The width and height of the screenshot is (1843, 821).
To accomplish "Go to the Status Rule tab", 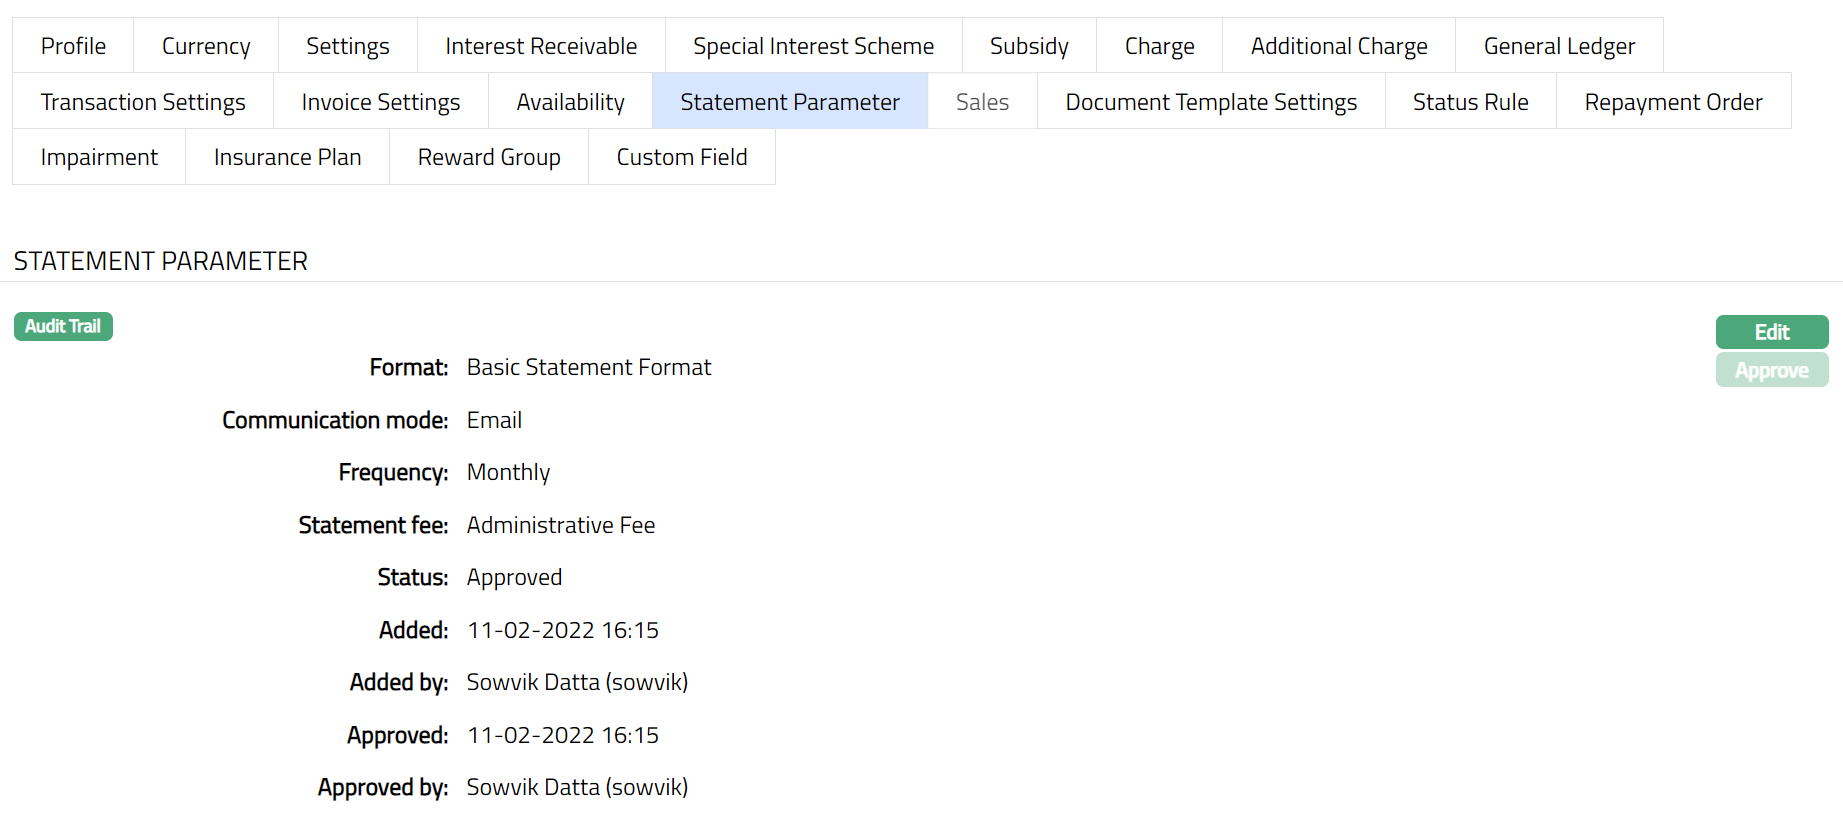I will point(1470,102).
